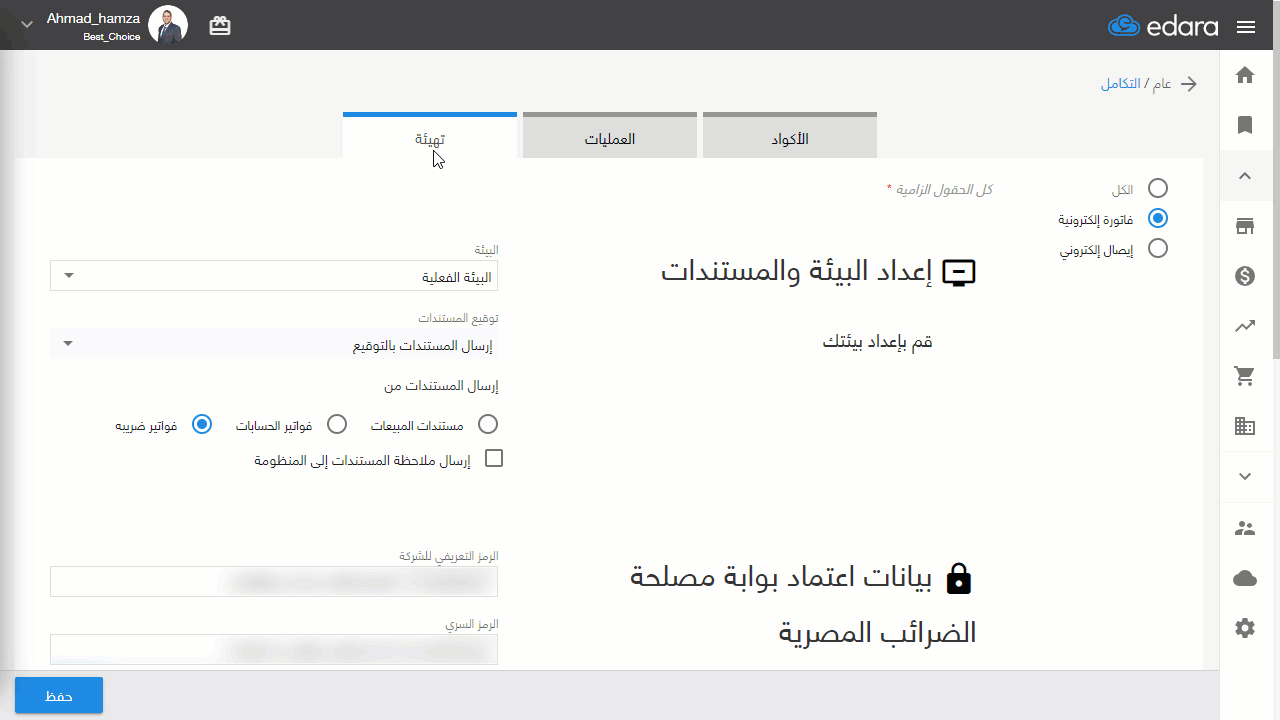Click the back arrow beside breadcrumb
The width and height of the screenshot is (1280, 720).
[x=1189, y=84]
